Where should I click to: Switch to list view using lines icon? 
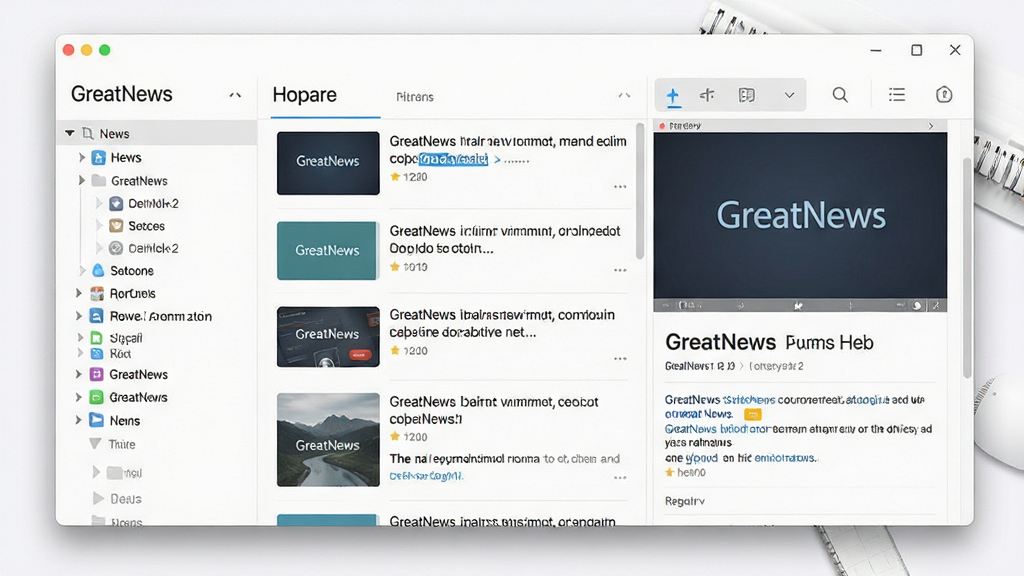897,95
